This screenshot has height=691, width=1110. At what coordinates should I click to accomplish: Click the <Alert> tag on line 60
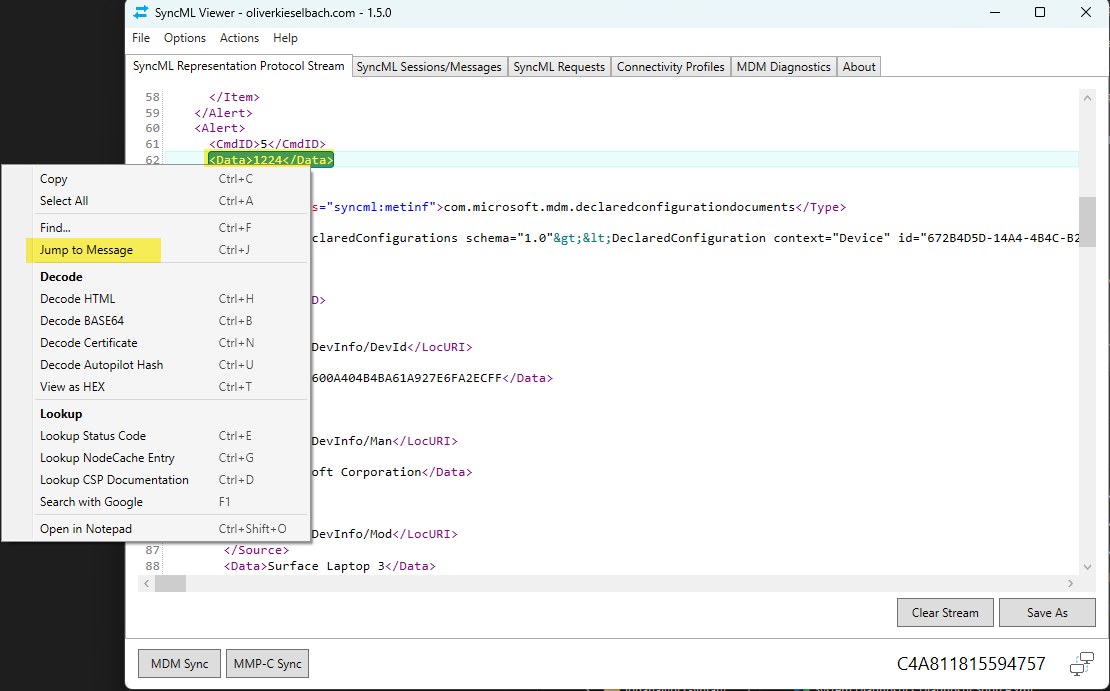pyautogui.click(x=219, y=128)
